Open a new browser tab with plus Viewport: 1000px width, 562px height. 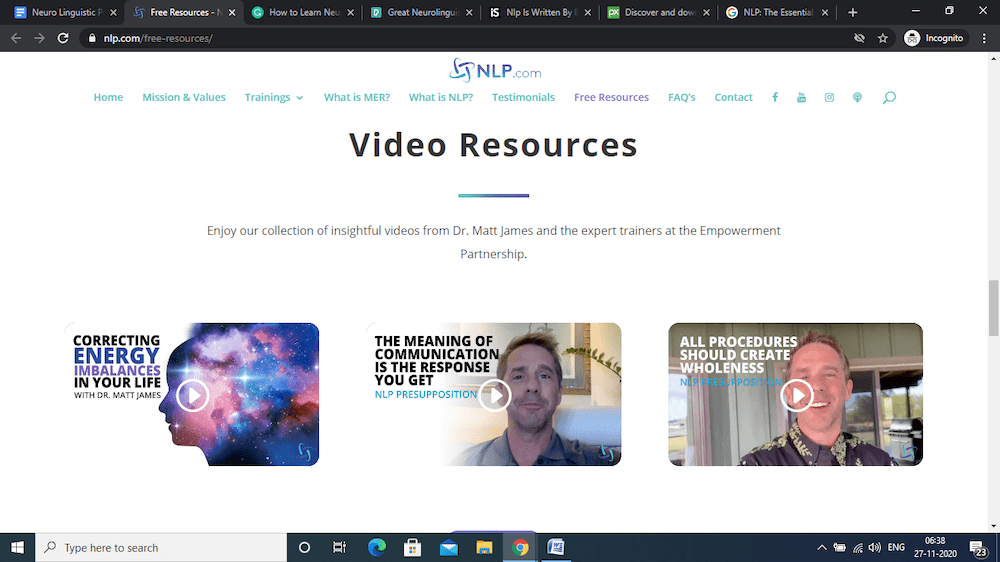[x=853, y=12]
